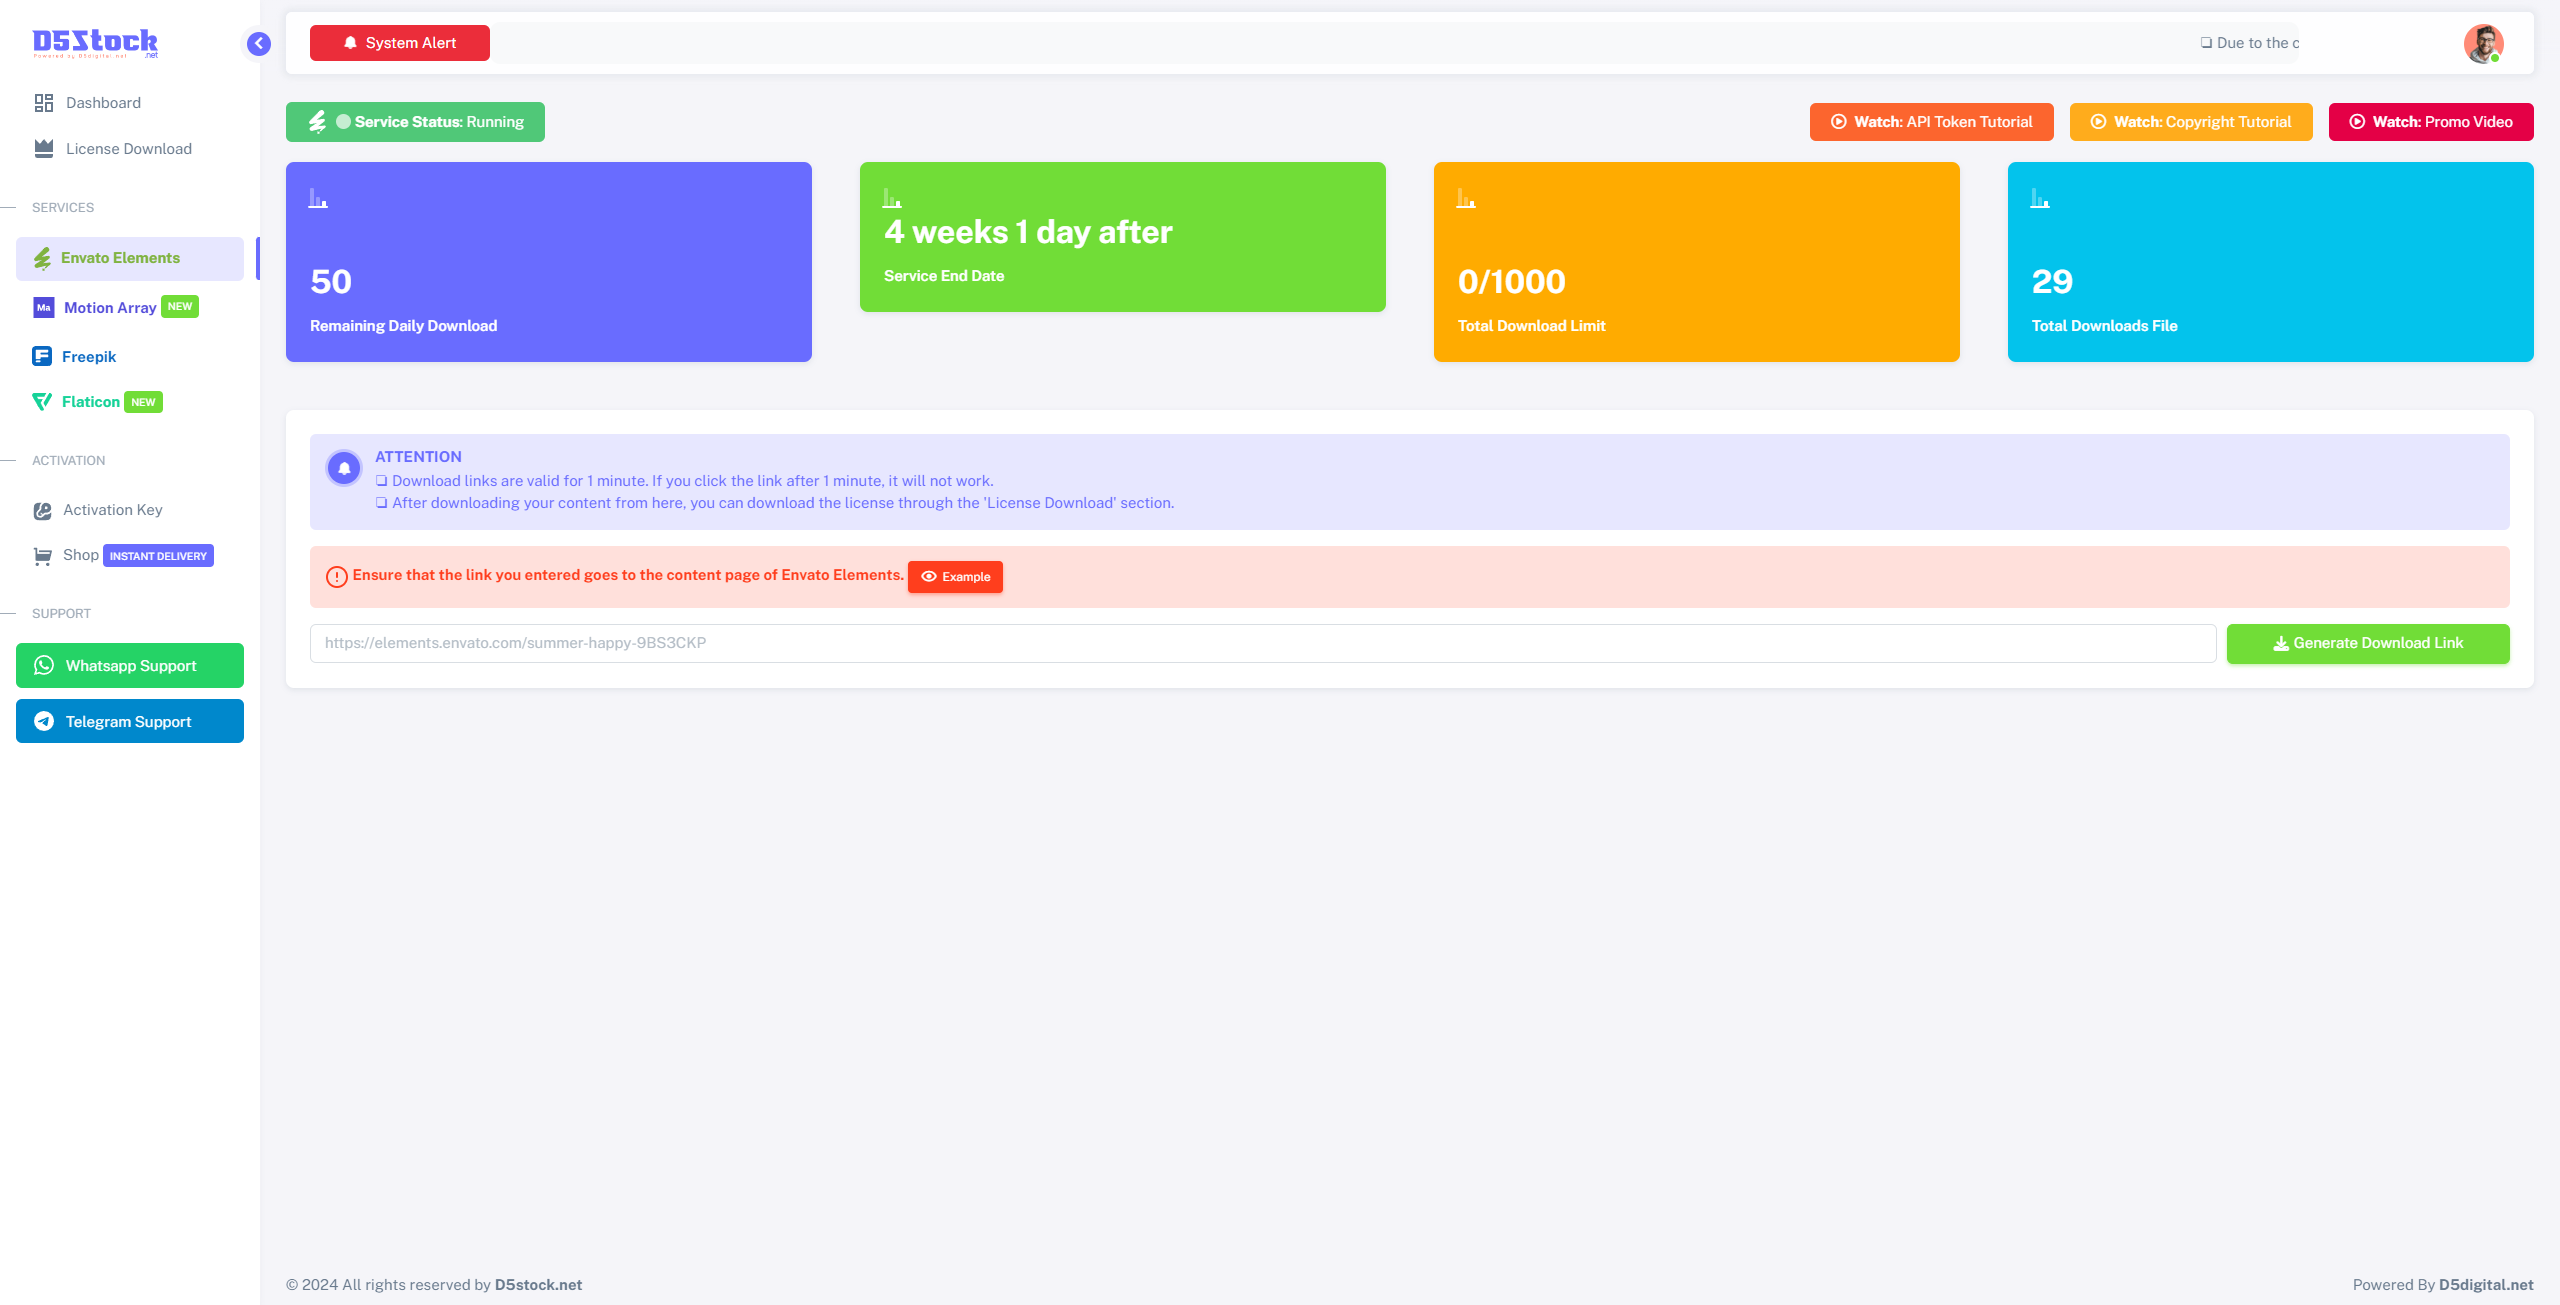Click the D5Stock logo
Screen dimensions: 2560x1305
click(95, 42)
